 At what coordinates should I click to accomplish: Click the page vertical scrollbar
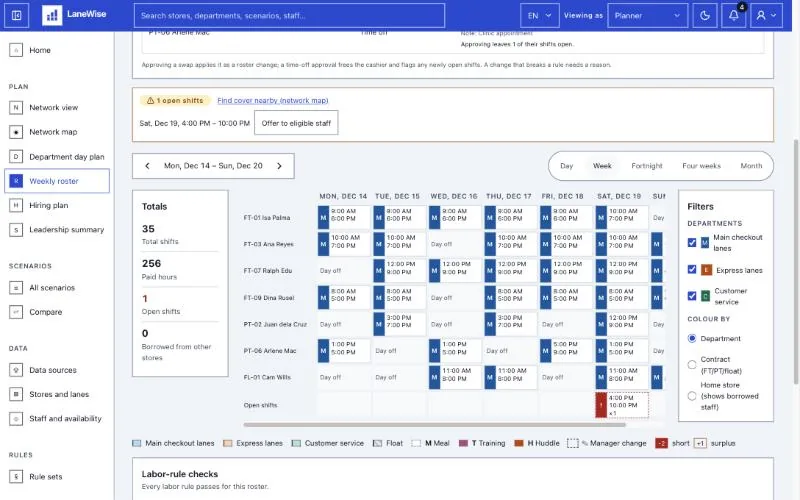(x=796, y=261)
